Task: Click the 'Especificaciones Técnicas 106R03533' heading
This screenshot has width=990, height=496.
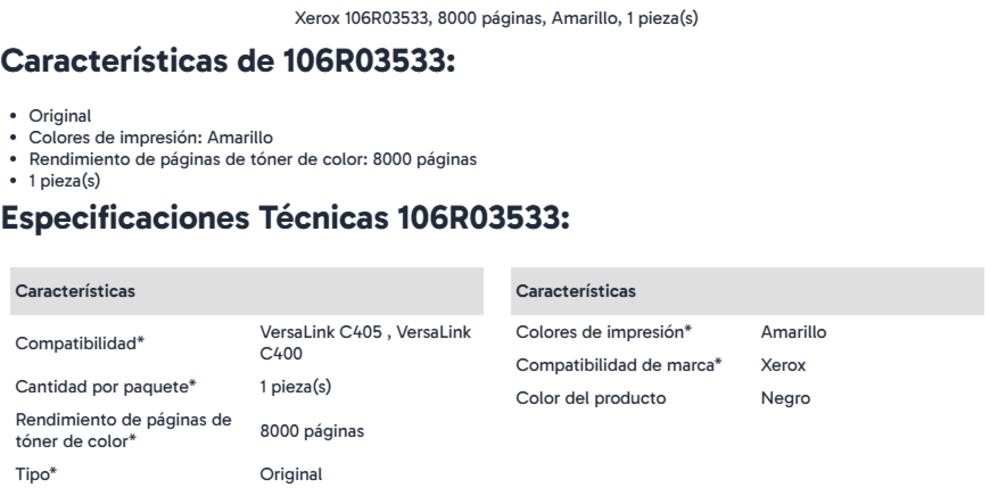Action: pos(285,220)
